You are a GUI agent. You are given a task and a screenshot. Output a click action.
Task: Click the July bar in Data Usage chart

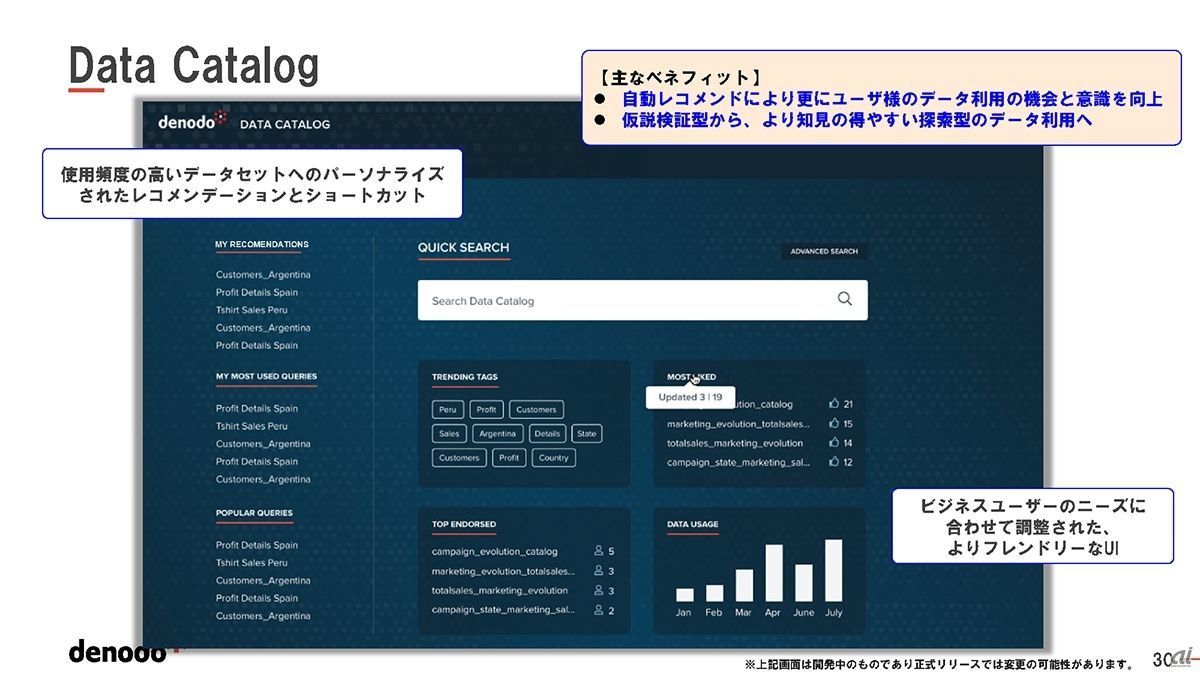click(834, 571)
